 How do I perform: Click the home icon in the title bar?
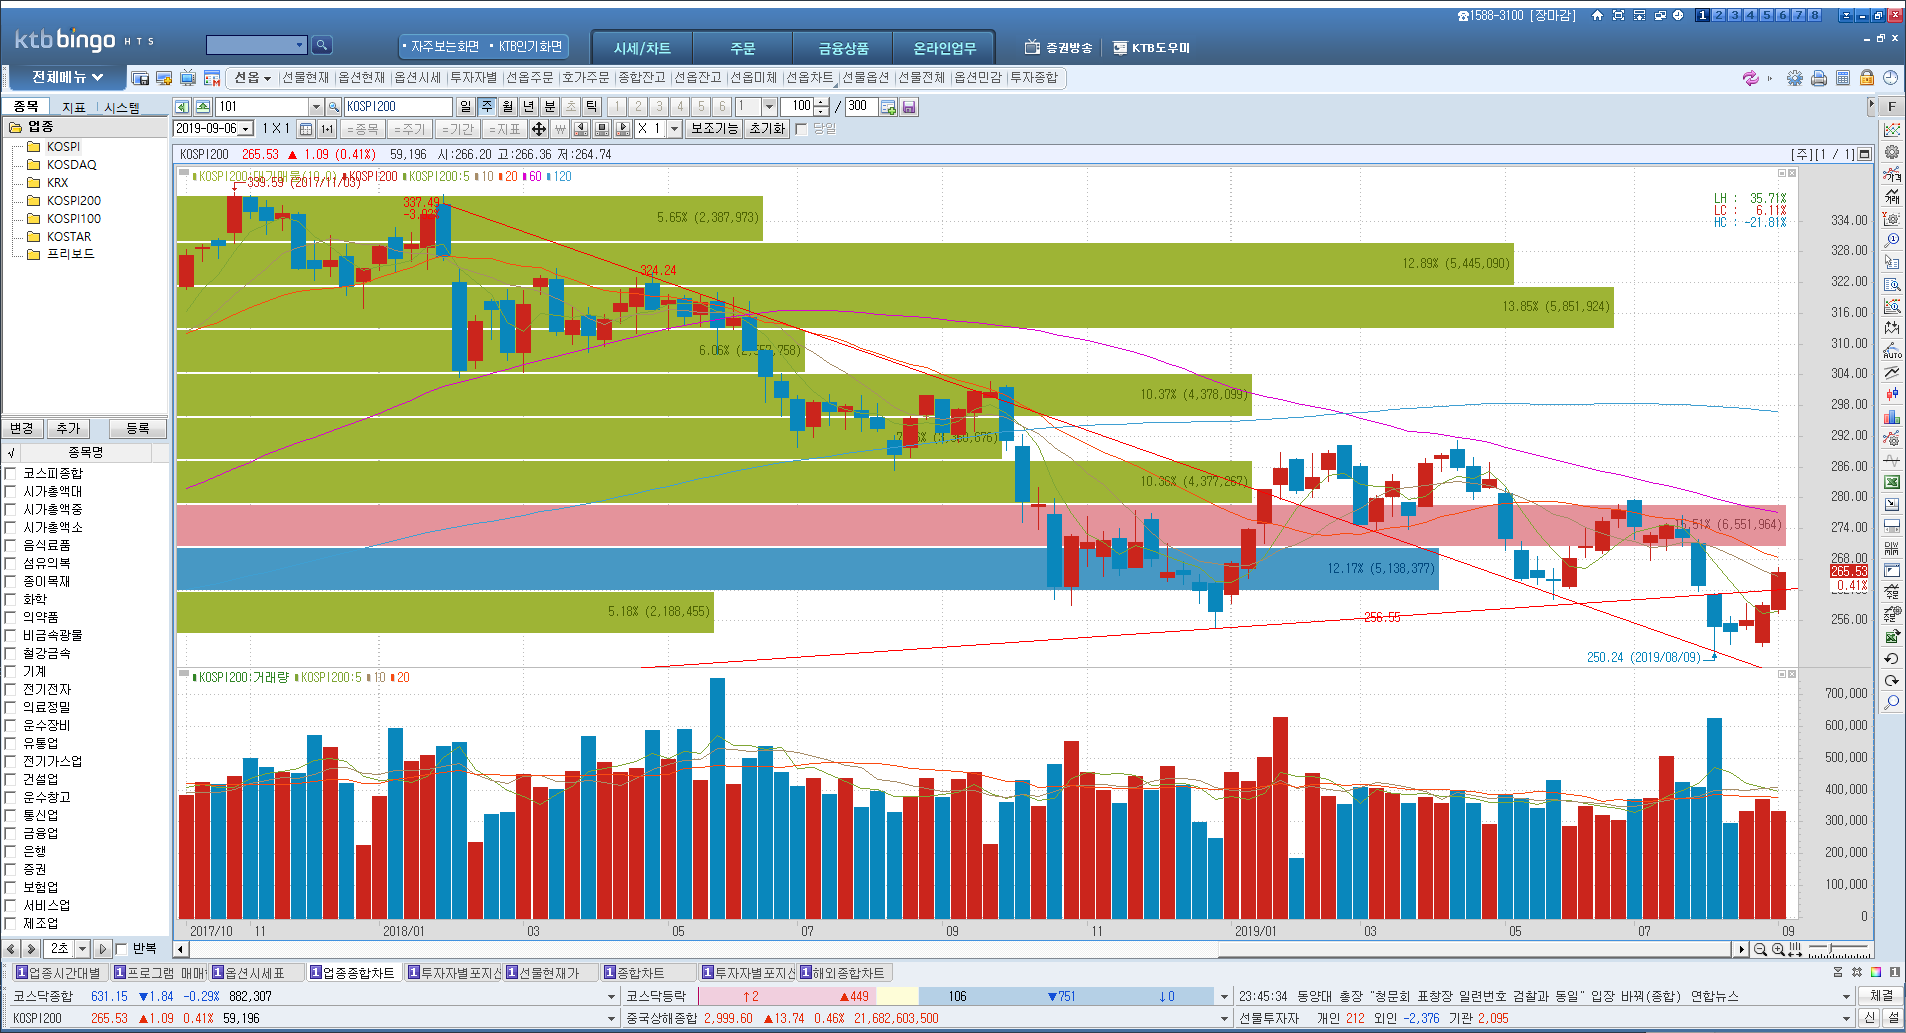point(1597,15)
